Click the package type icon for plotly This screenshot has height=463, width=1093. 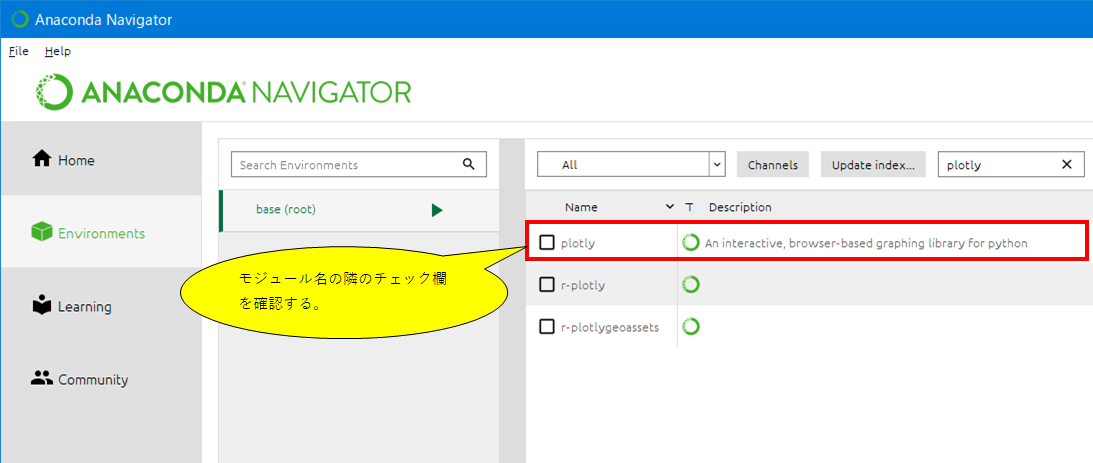pyautogui.click(x=691, y=243)
